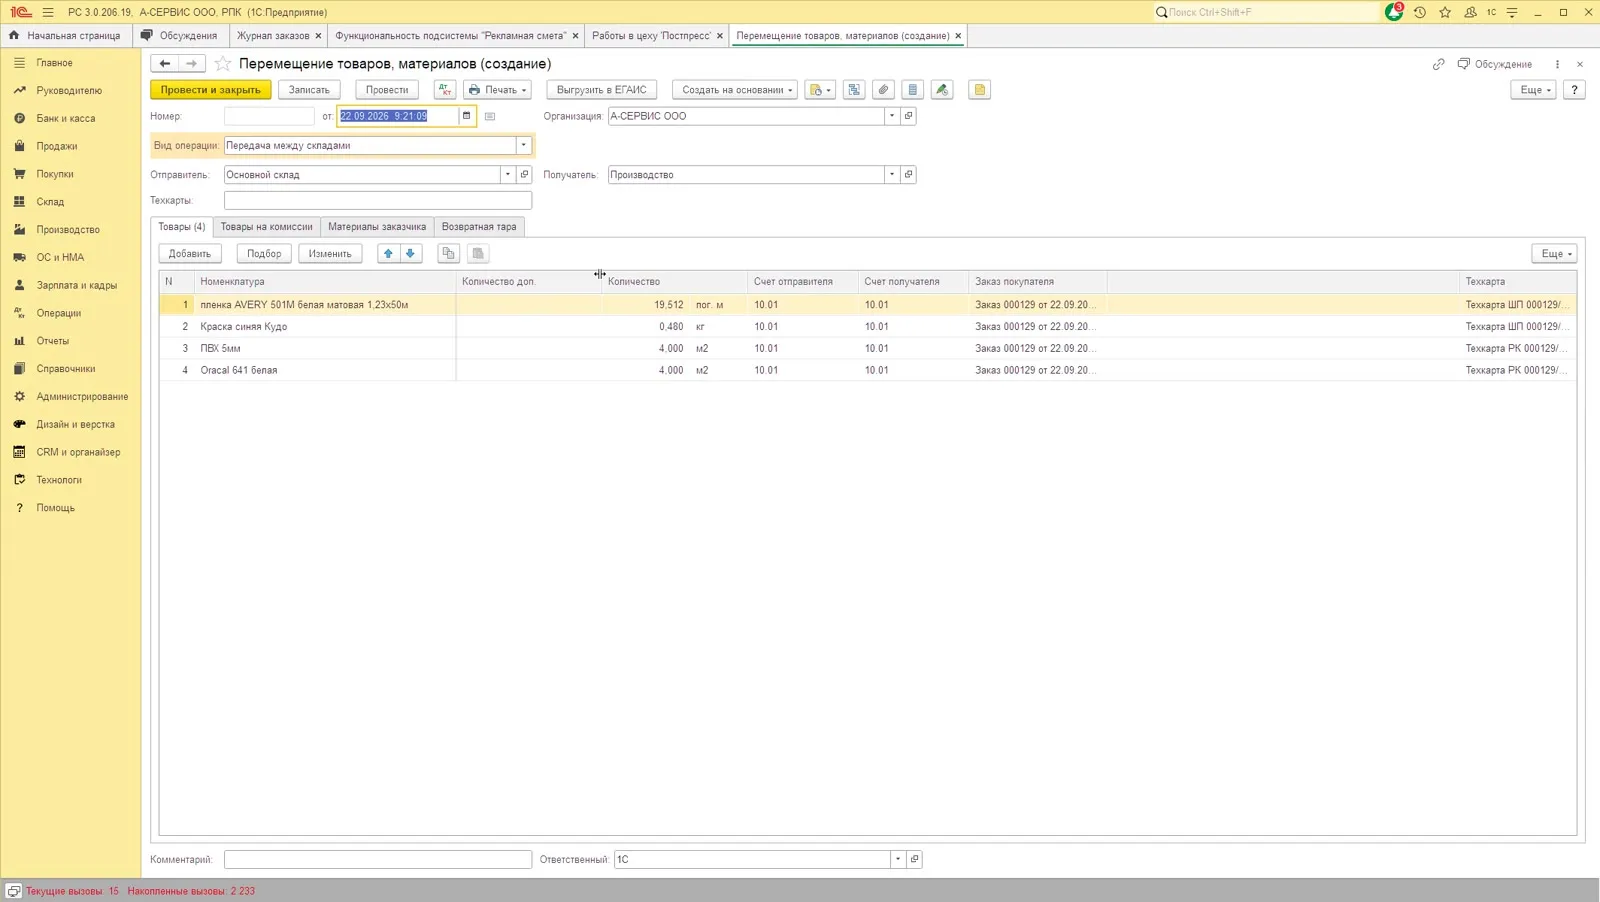1600x902 pixels.
Task: Open the history clock icon
Action: (1419, 12)
